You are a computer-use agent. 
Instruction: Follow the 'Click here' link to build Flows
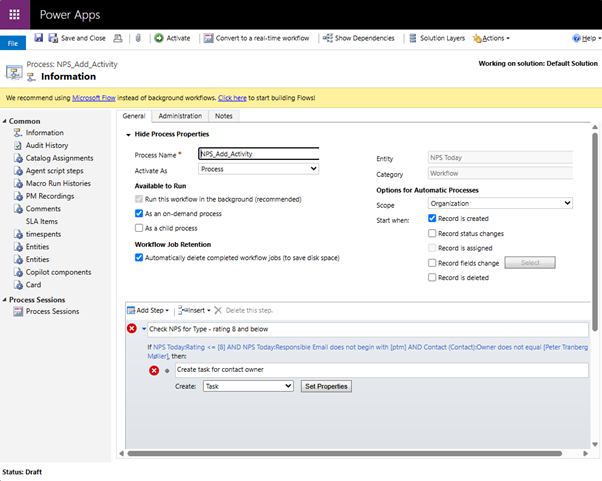[x=232, y=98]
